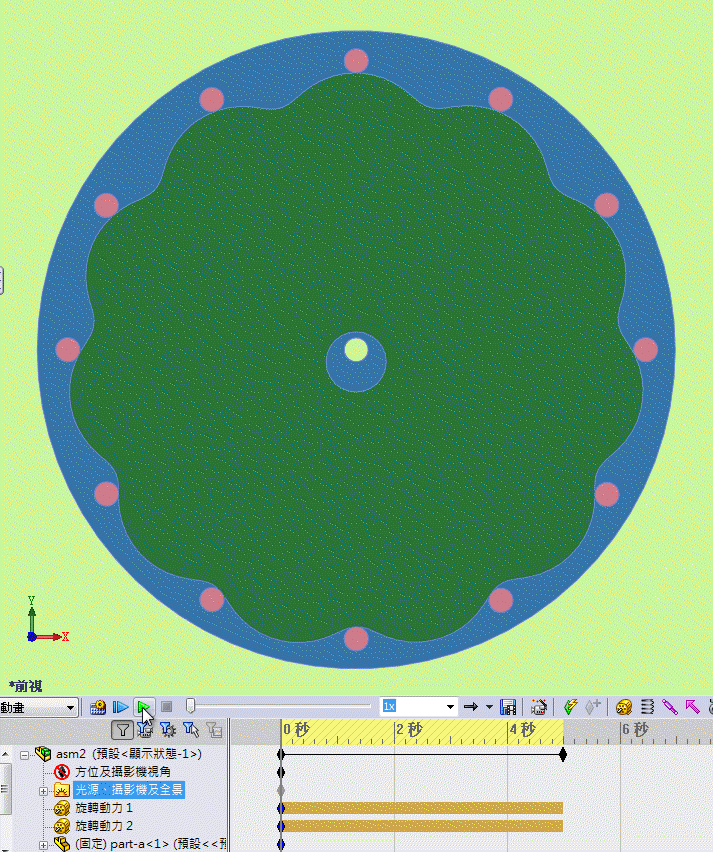Add a Motor using toolbar icon
This screenshot has width=713, height=852.
point(623,707)
